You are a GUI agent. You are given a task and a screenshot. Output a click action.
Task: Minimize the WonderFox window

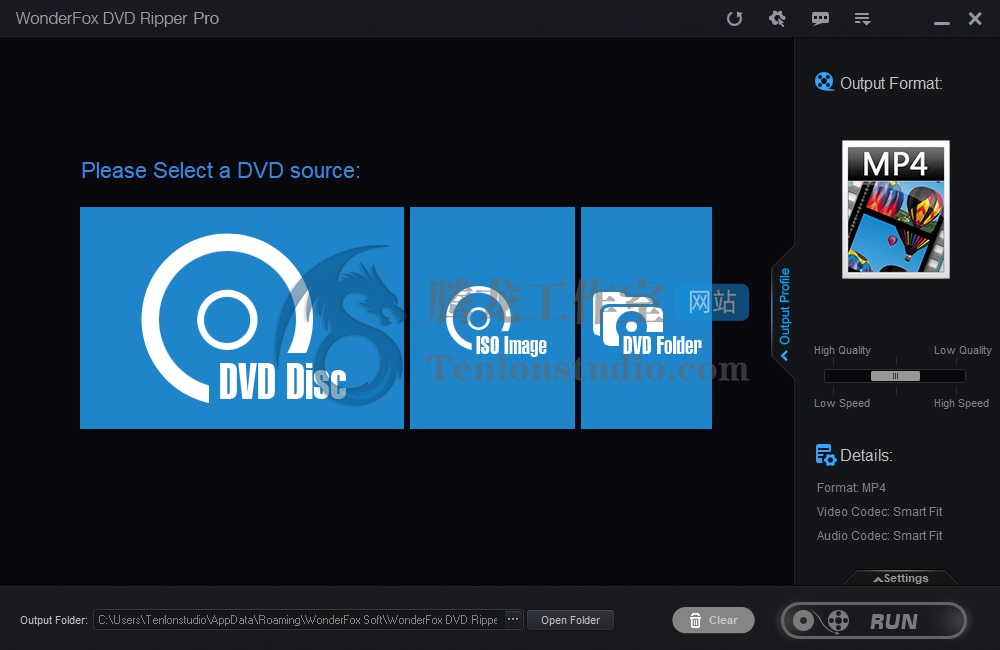click(942, 22)
